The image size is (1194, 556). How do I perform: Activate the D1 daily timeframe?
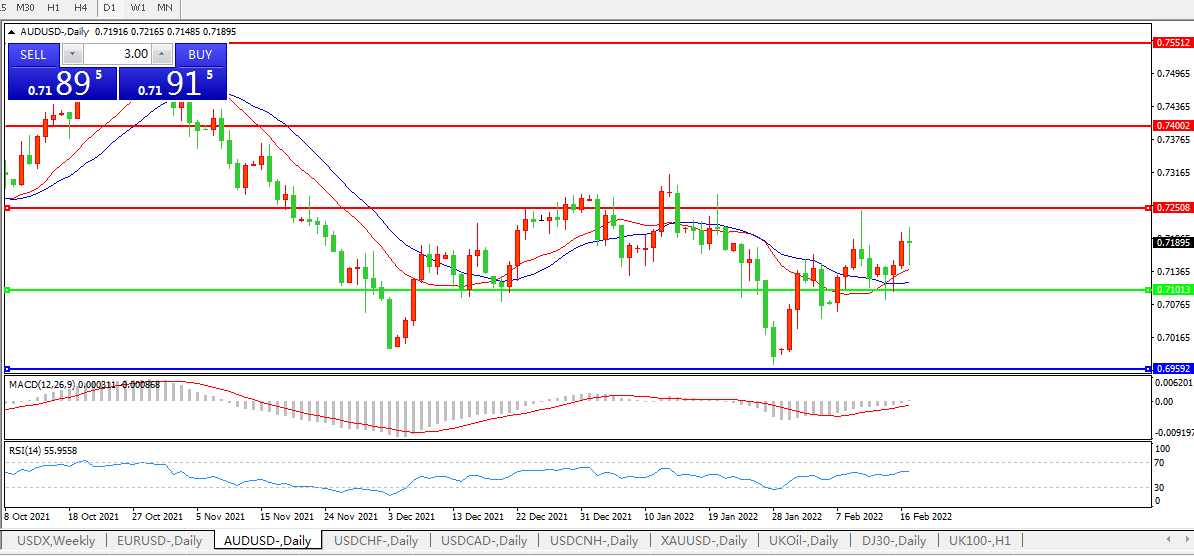pos(110,8)
